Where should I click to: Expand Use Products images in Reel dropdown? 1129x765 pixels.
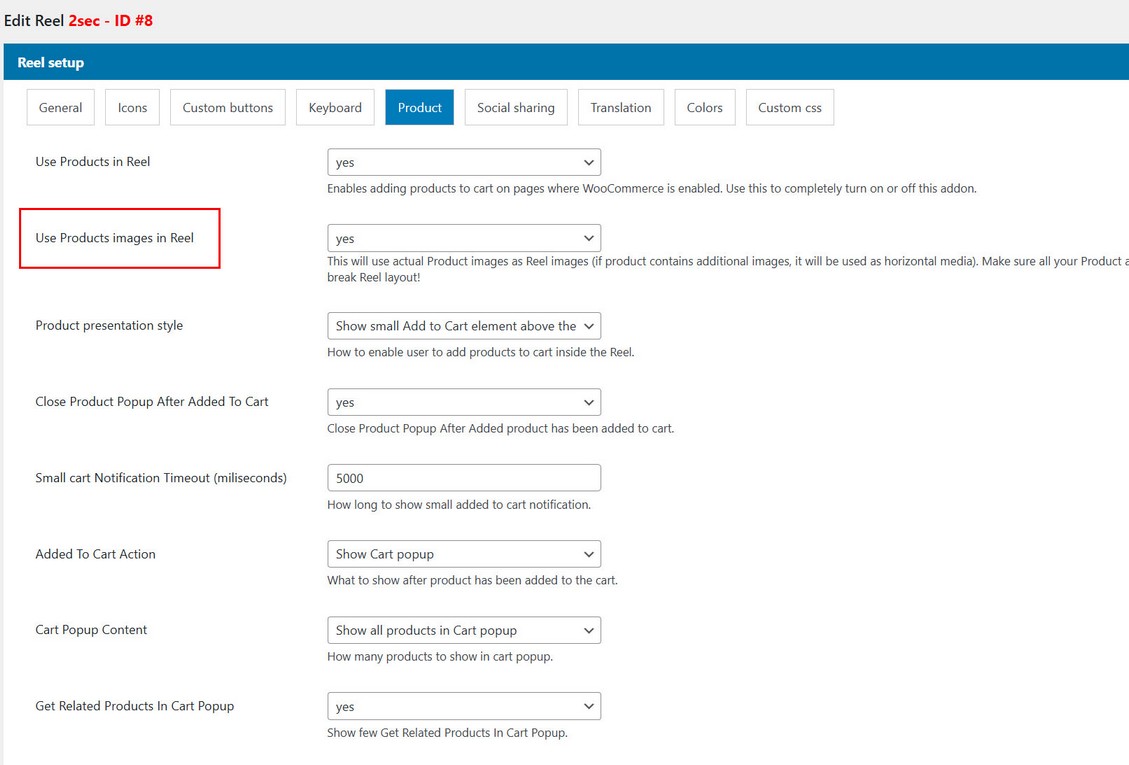[x=464, y=238]
